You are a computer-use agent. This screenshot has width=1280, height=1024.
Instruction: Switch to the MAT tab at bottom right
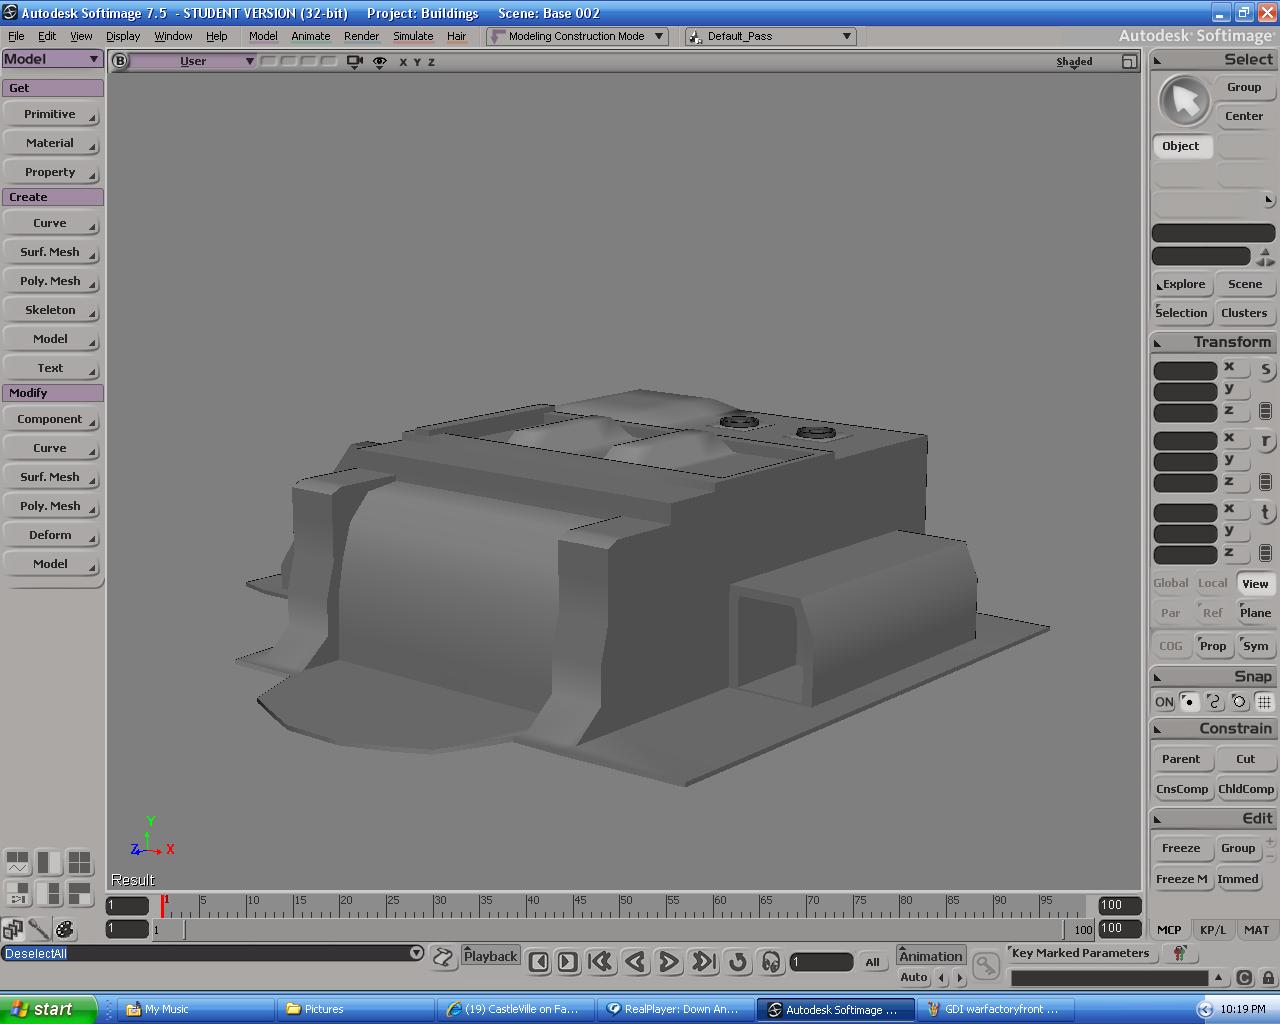tap(1256, 929)
